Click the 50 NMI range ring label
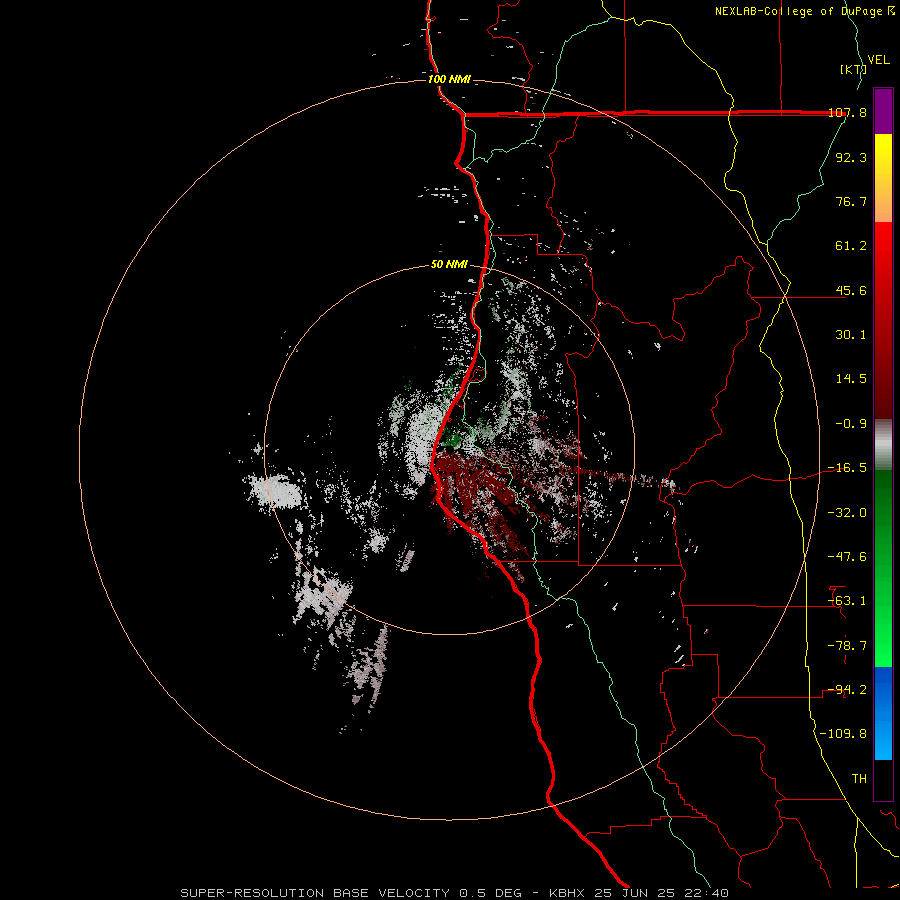Image resolution: width=900 pixels, height=900 pixels. click(x=449, y=265)
